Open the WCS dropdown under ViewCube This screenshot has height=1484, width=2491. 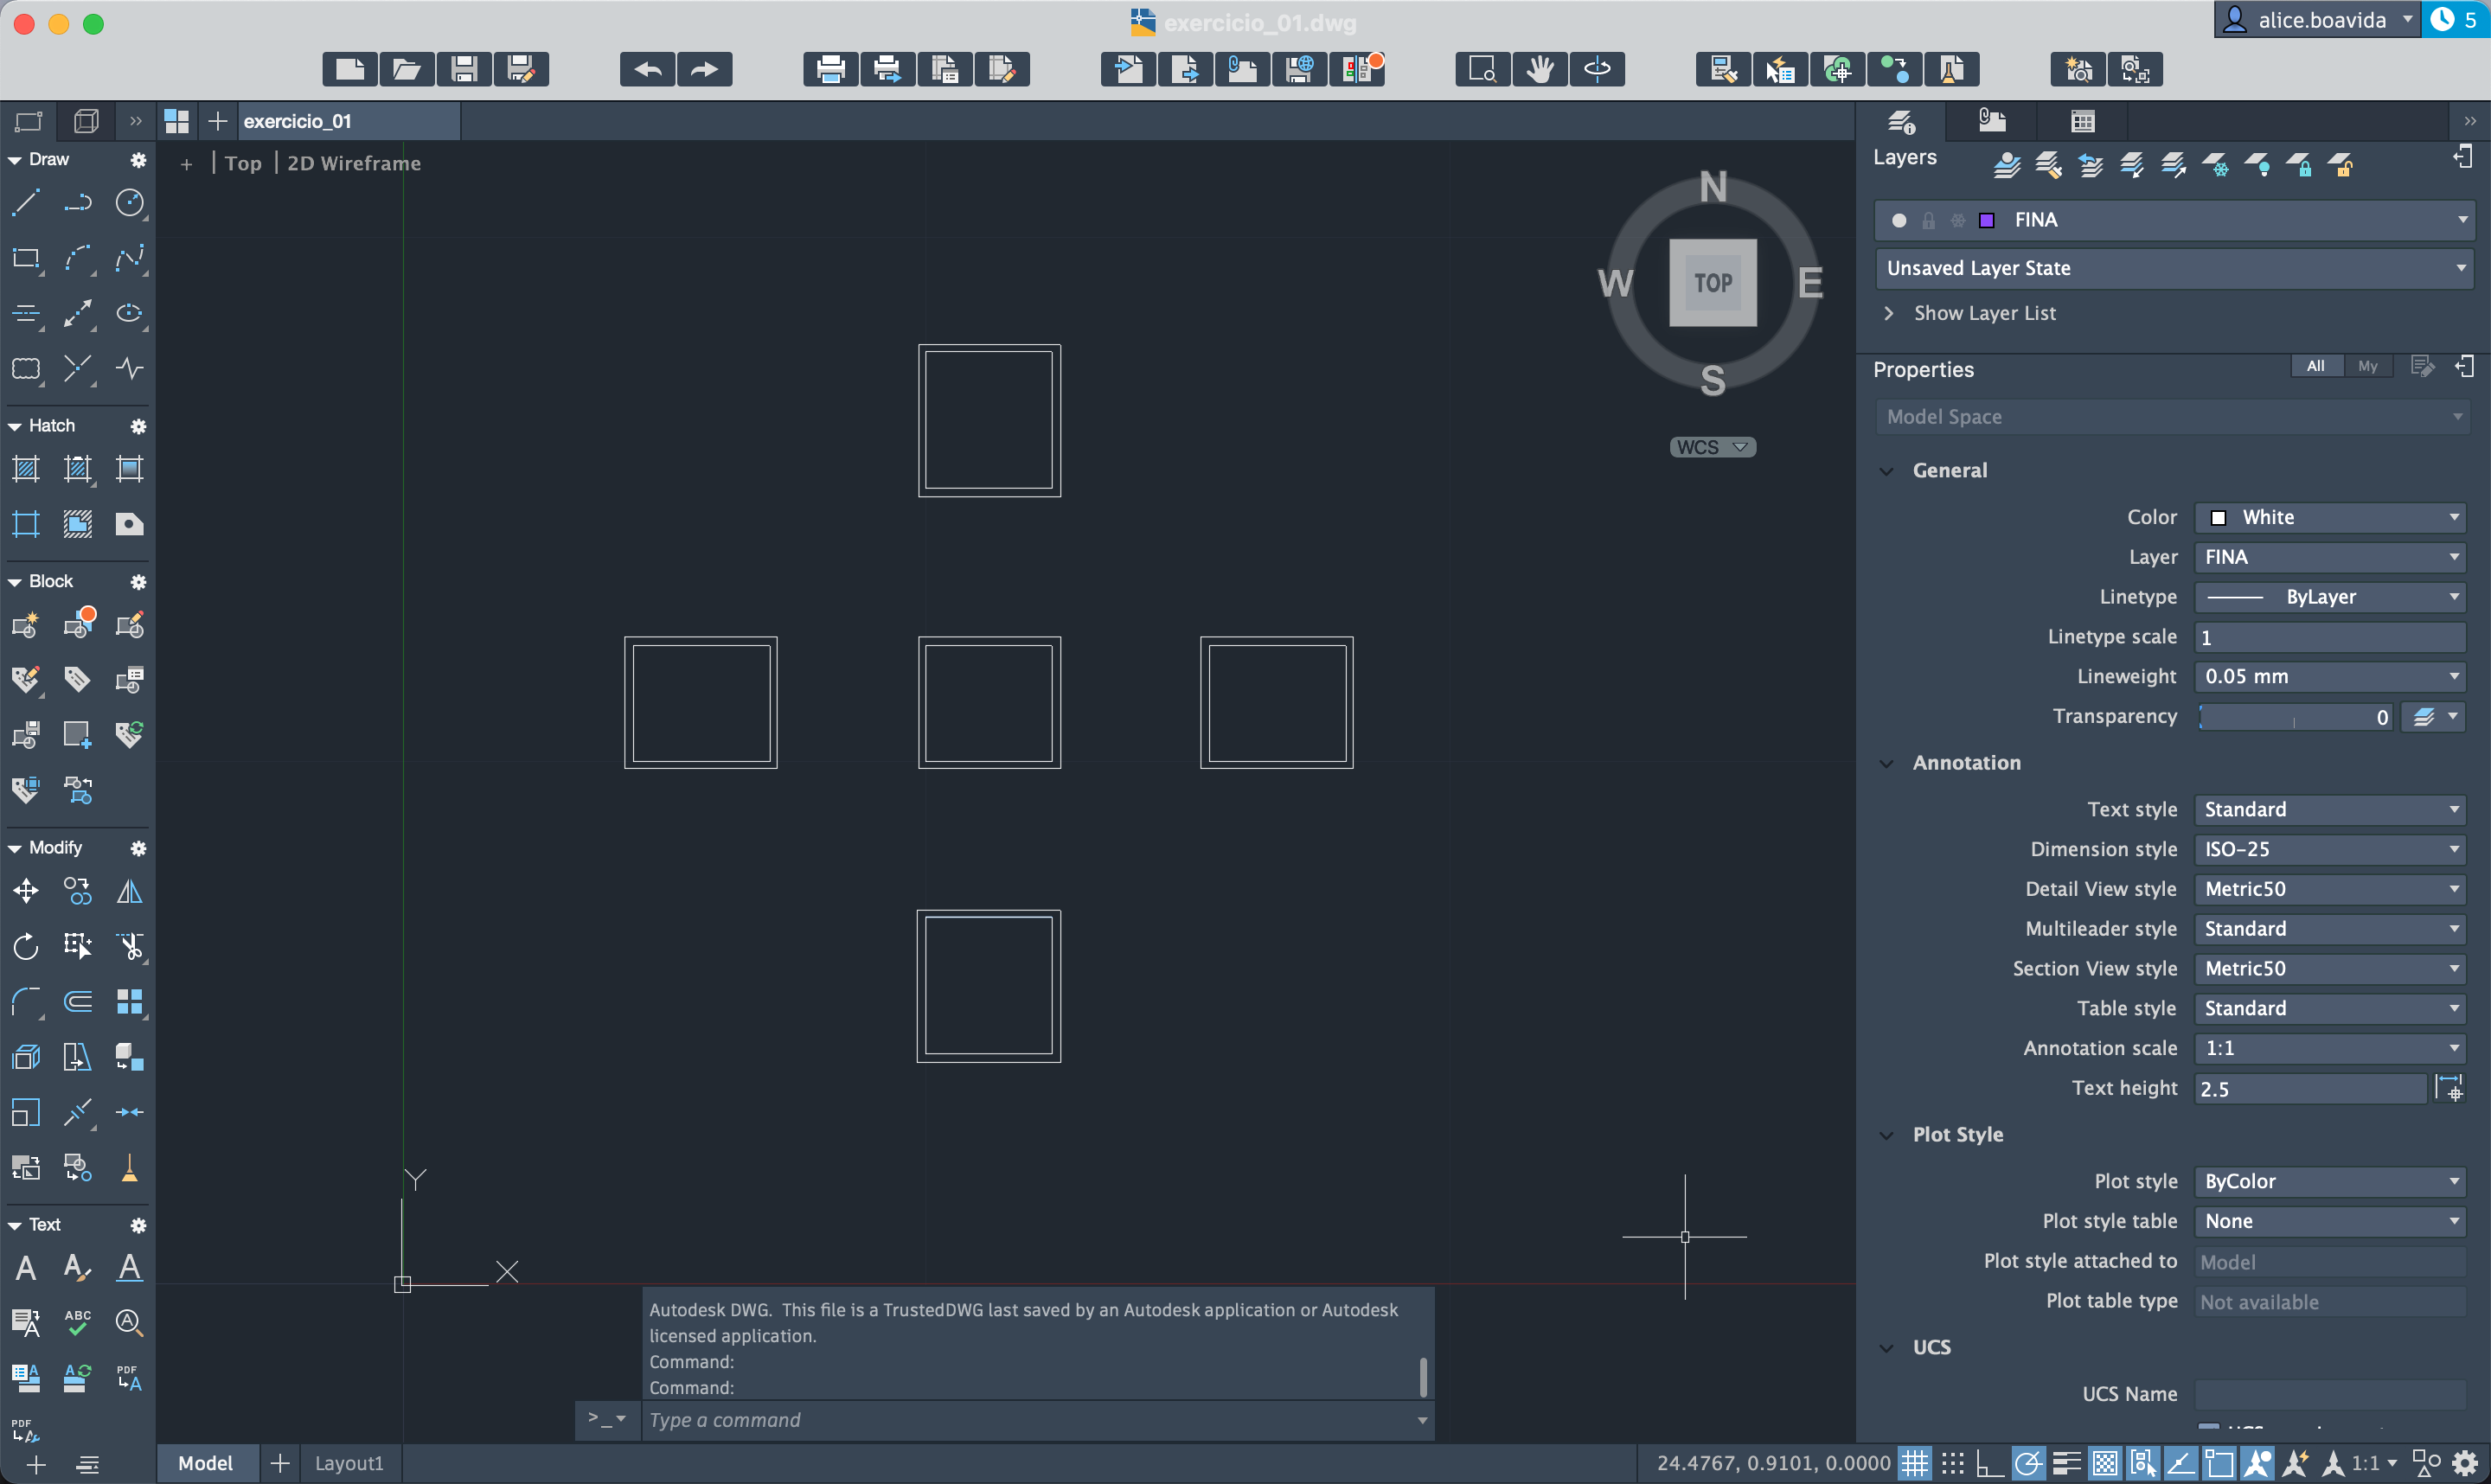tap(1713, 447)
